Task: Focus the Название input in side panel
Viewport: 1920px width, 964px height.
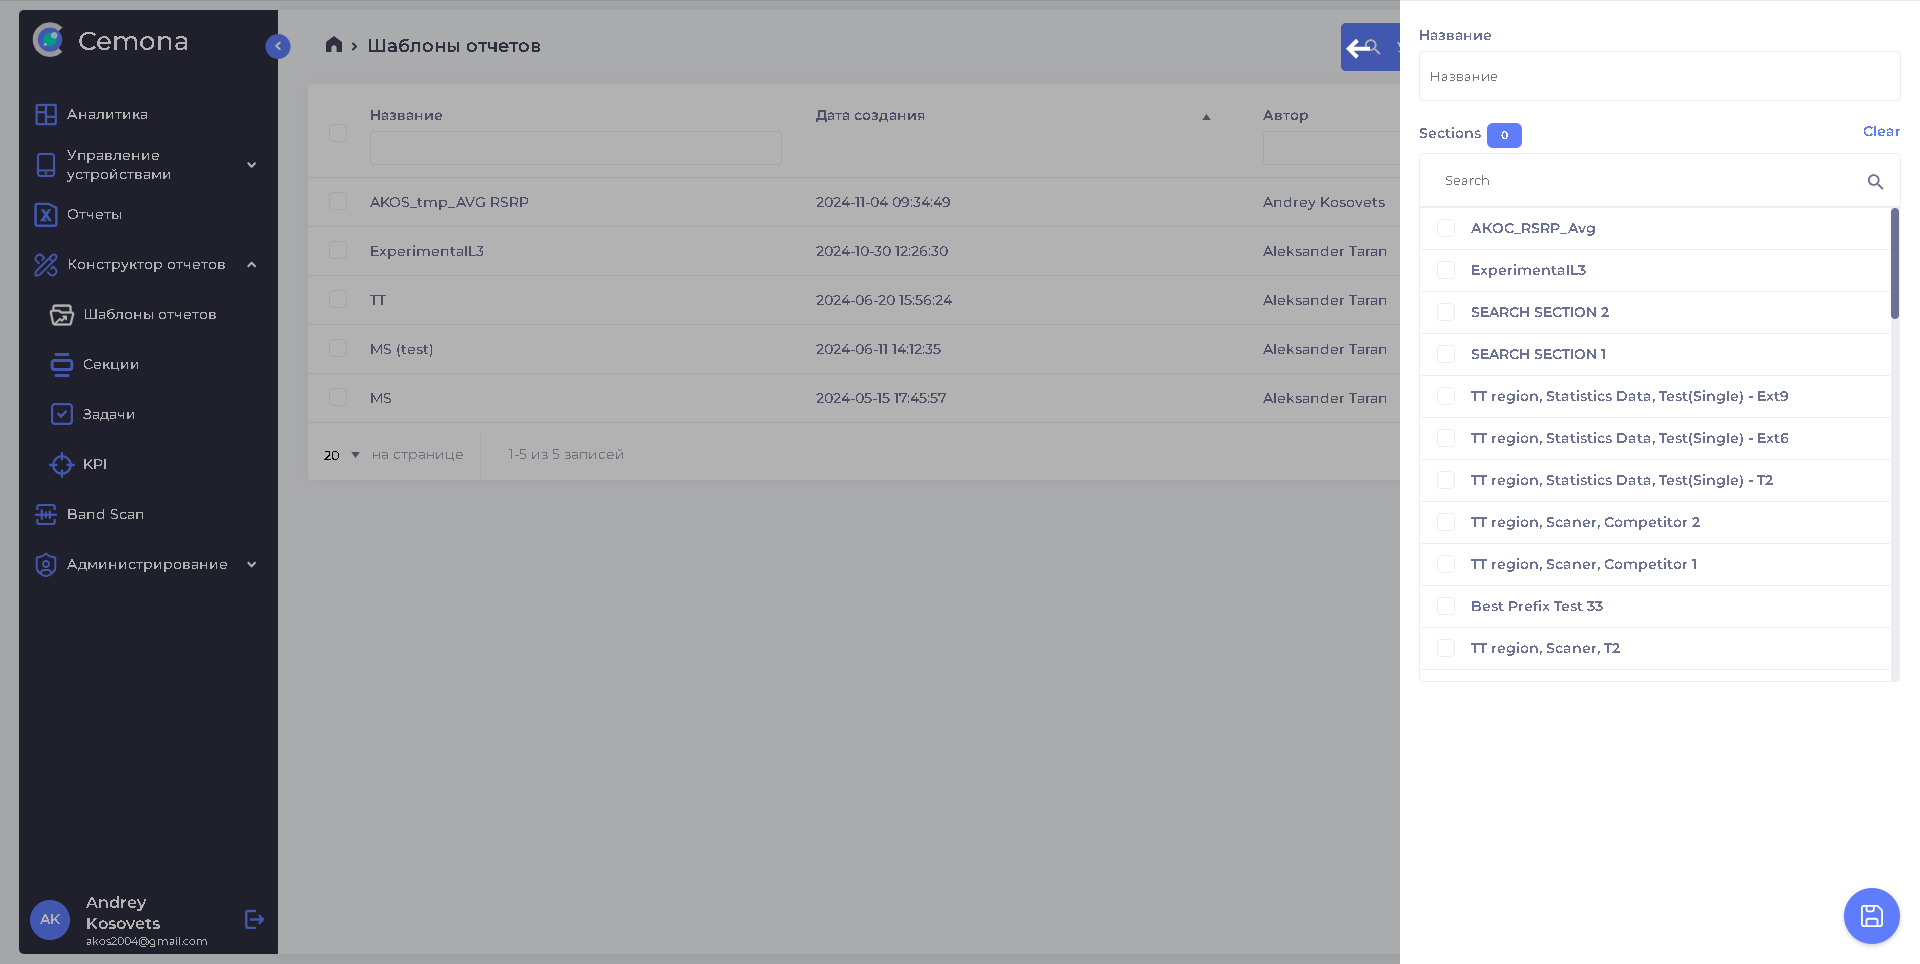Action: pos(1658,76)
